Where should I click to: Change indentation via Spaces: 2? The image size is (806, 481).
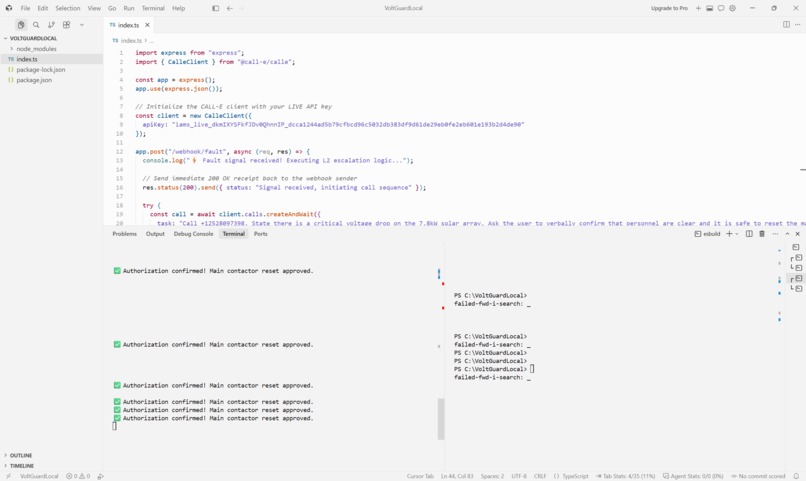tap(492, 476)
